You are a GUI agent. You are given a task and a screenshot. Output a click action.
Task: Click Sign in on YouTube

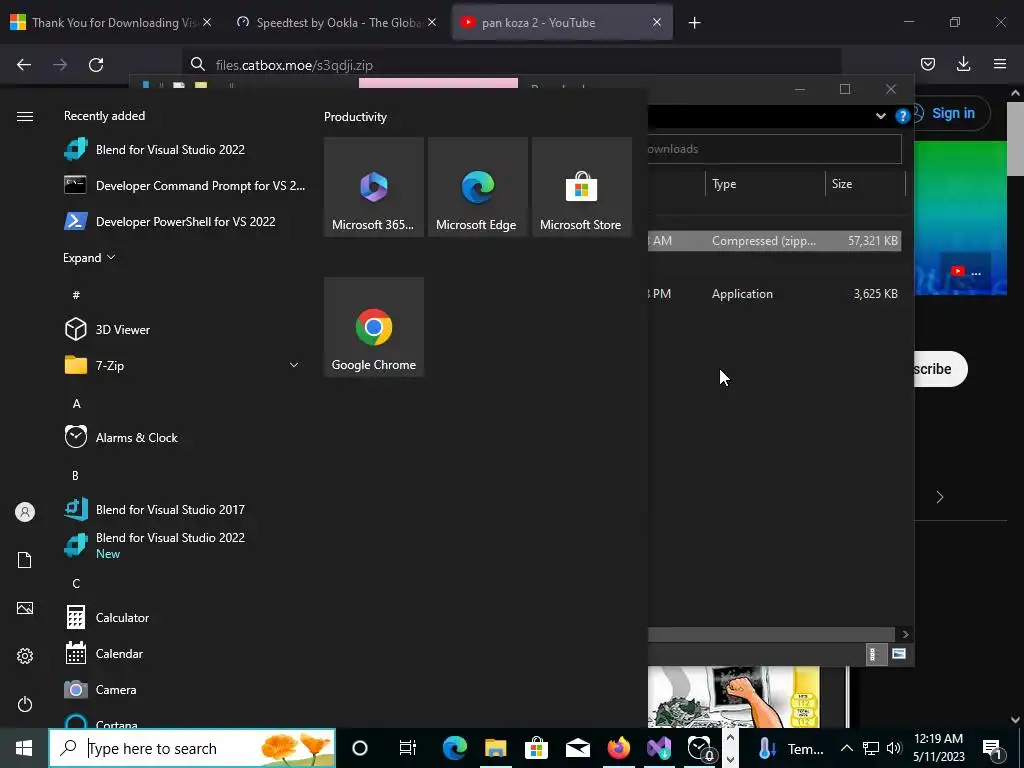coord(952,113)
